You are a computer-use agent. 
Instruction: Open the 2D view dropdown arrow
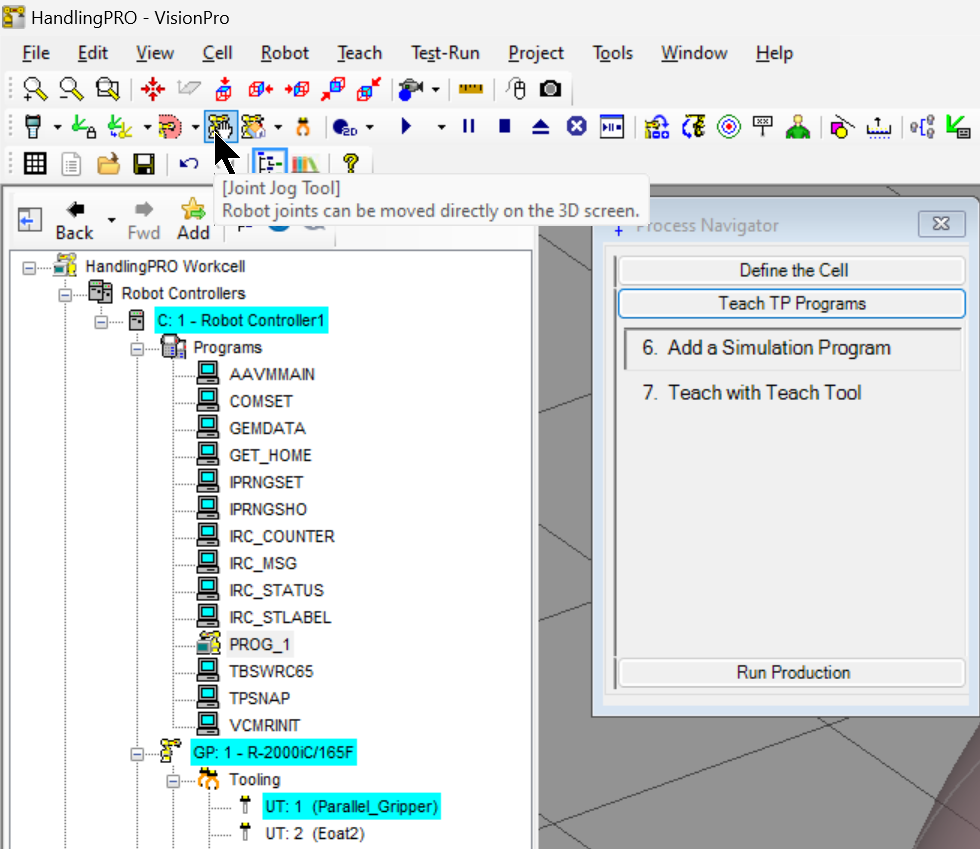(x=370, y=128)
